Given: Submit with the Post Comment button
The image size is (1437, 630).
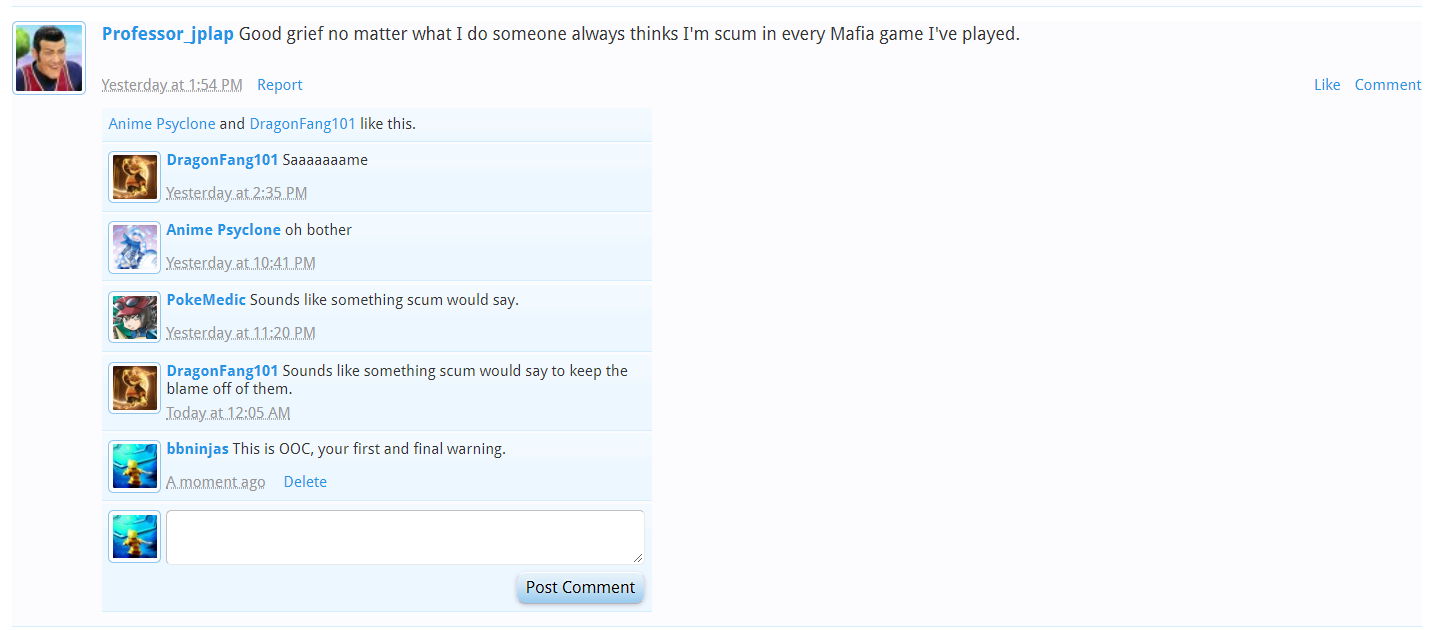Looking at the screenshot, I should point(580,587).
